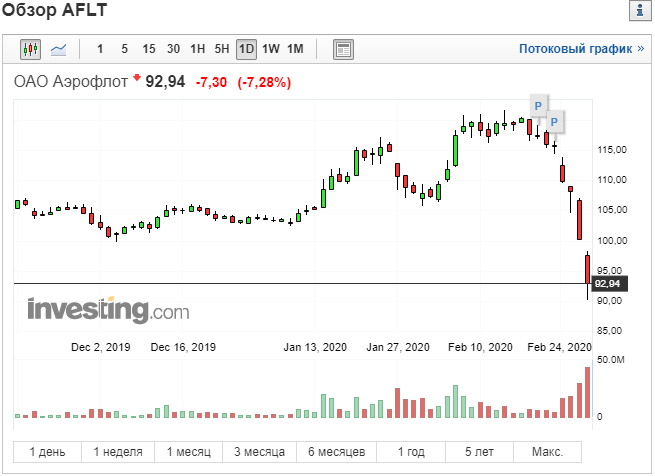Image resolution: width=655 pixels, height=476 pixels.
Task: Select the 5H interval
Action: 222,49
